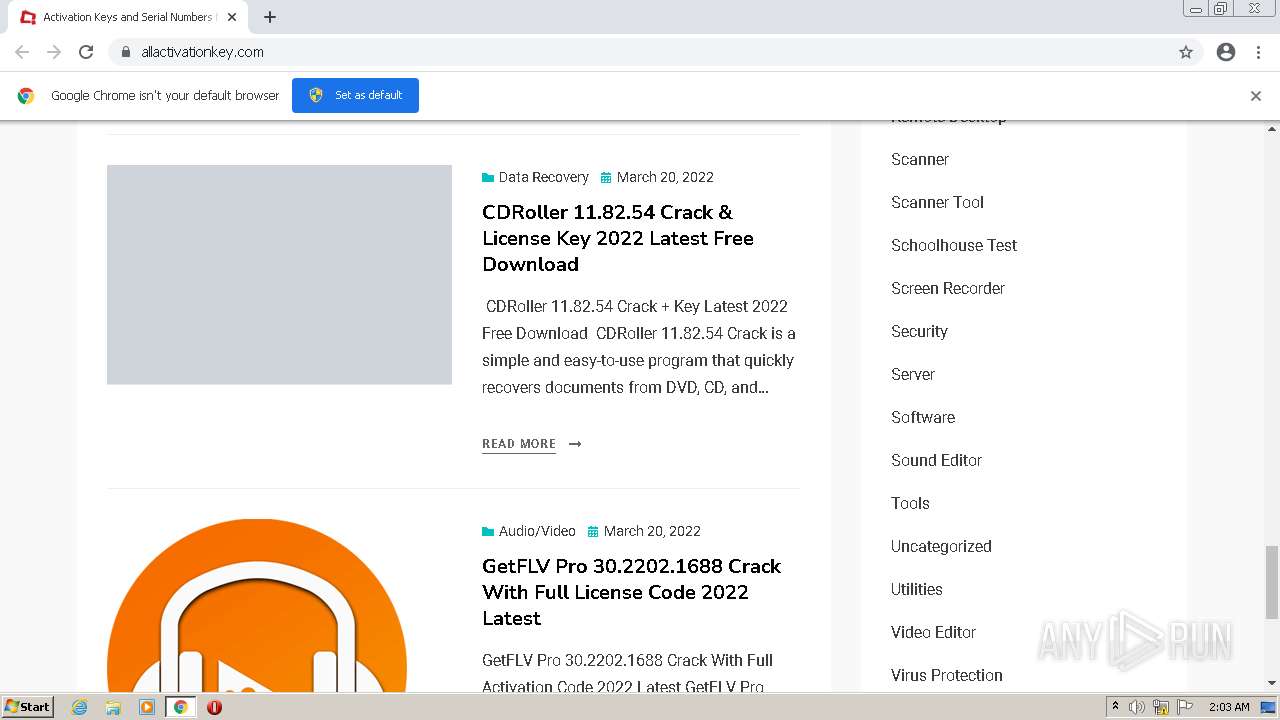
Task: Open the CDRoller 11.82.54 Crack article title
Action: coord(618,238)
